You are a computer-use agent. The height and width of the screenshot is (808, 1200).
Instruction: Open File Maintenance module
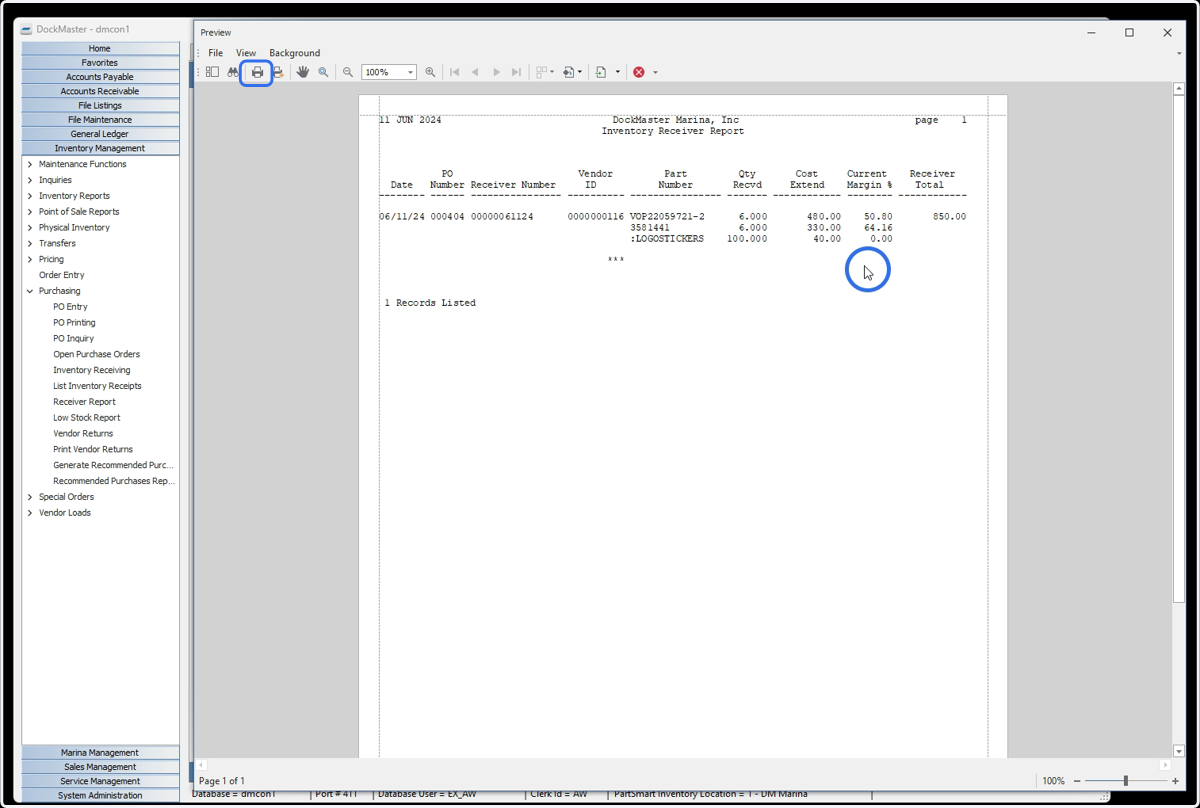click(100, 120)
